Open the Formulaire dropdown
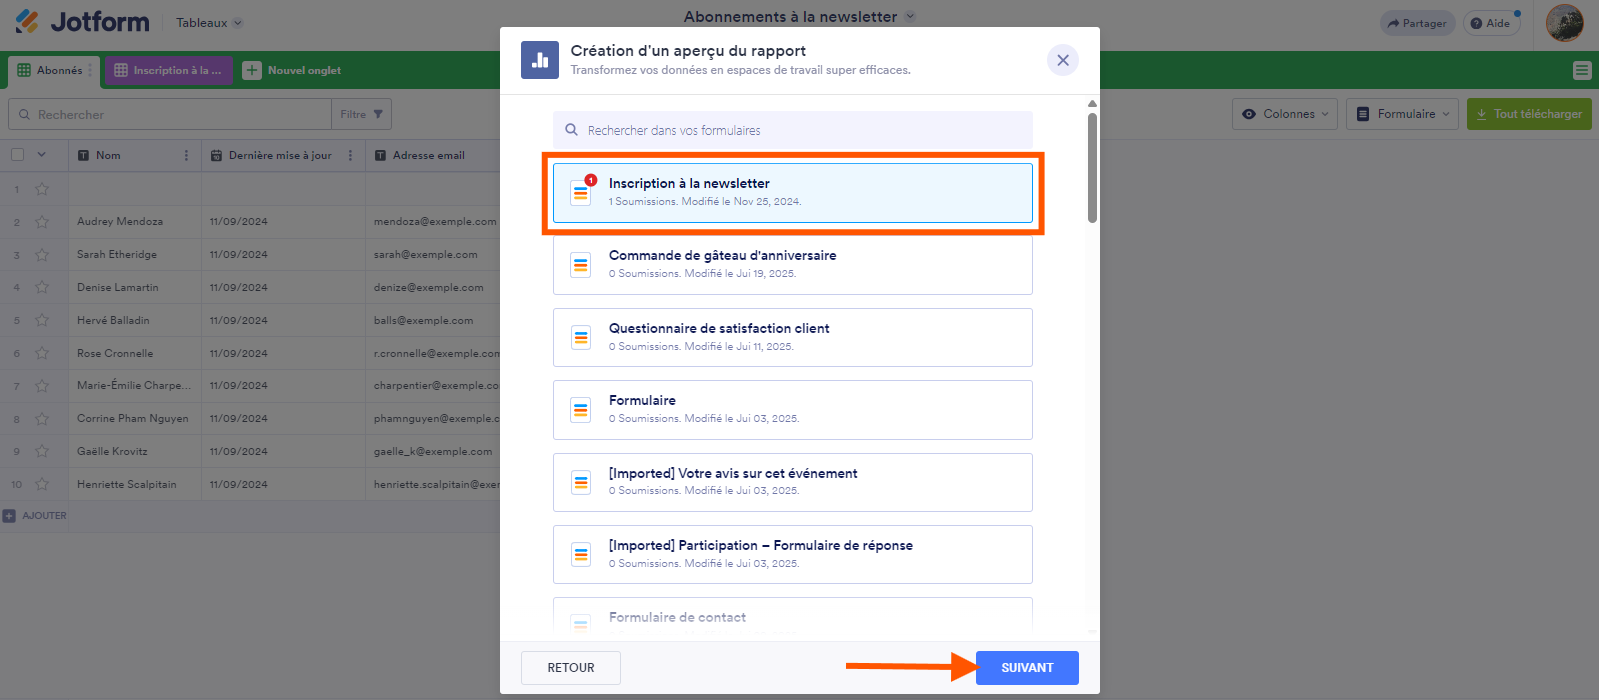Screen dimensions: 1599x700 pos(1402,114)
